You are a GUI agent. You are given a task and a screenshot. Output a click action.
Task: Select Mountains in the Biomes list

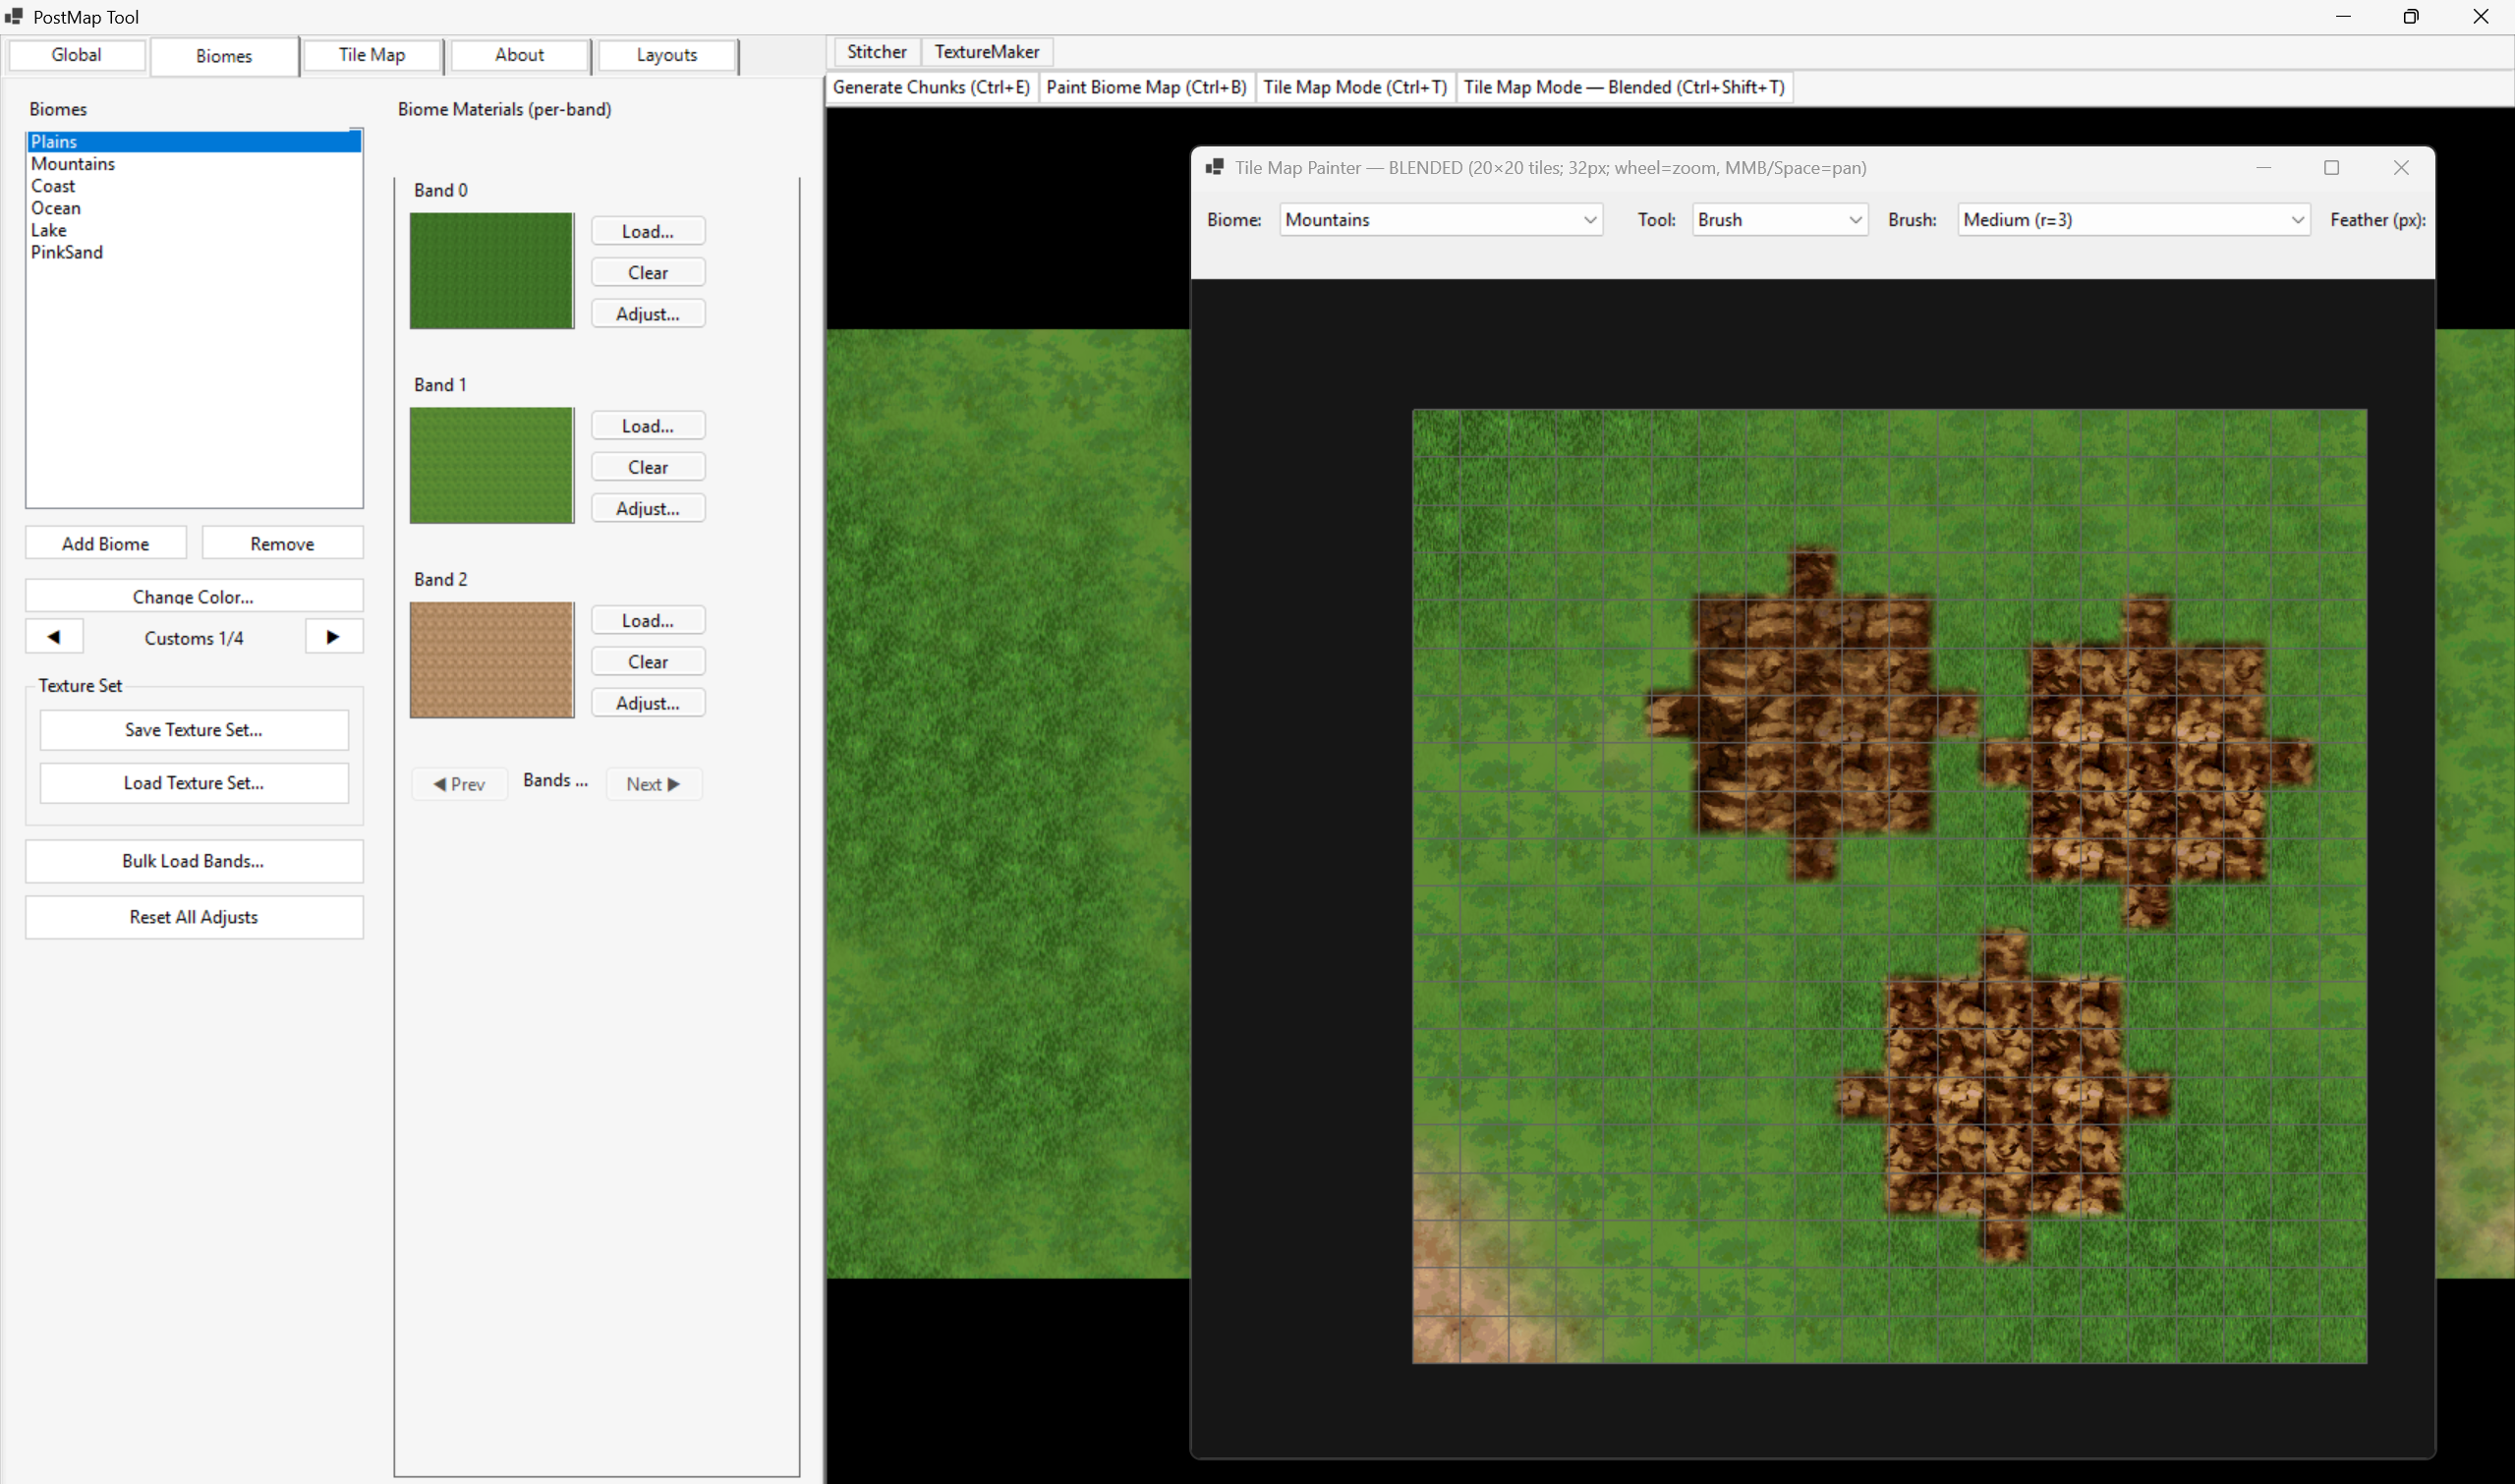(x=73, y=164)
